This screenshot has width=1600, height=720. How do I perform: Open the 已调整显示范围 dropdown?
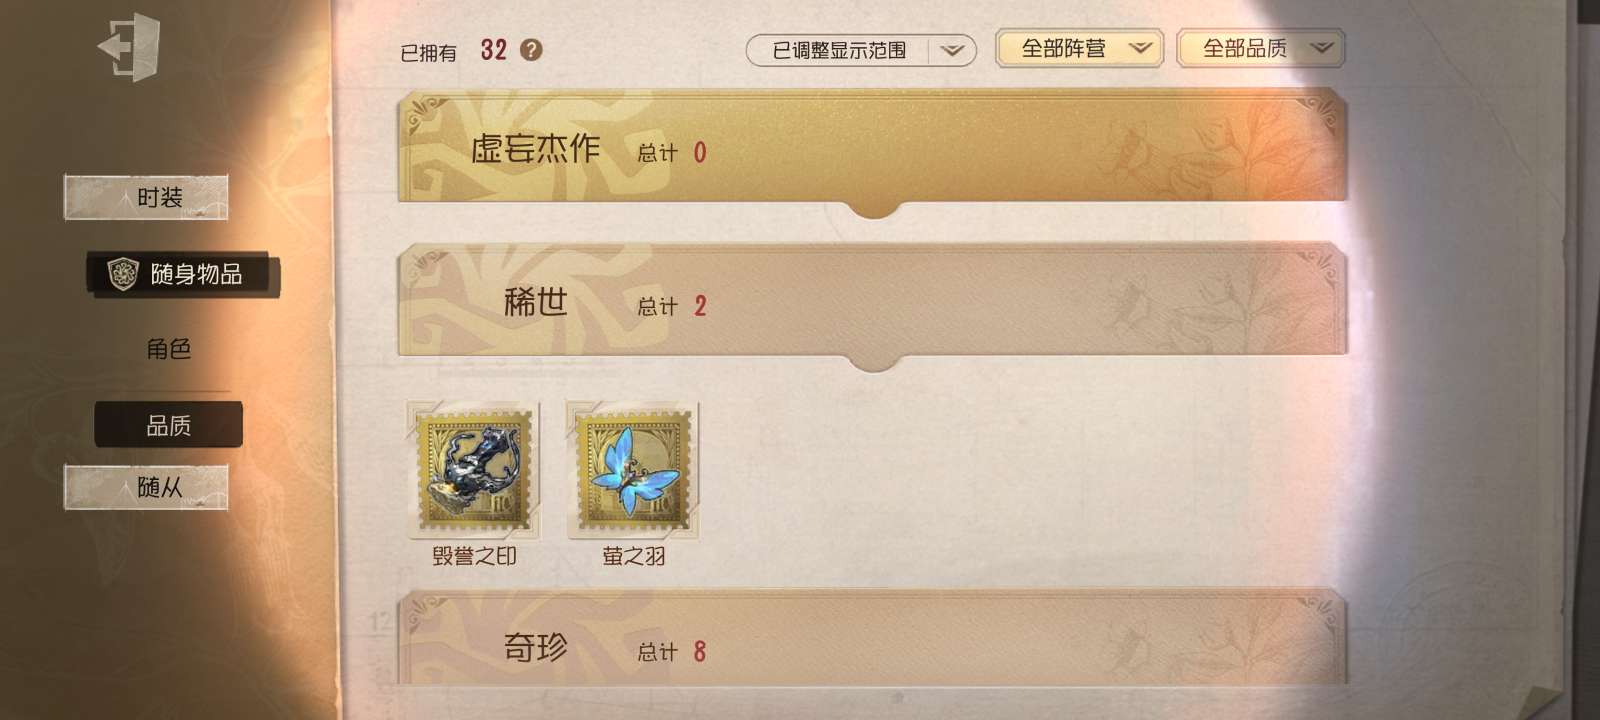coord(861,50)
